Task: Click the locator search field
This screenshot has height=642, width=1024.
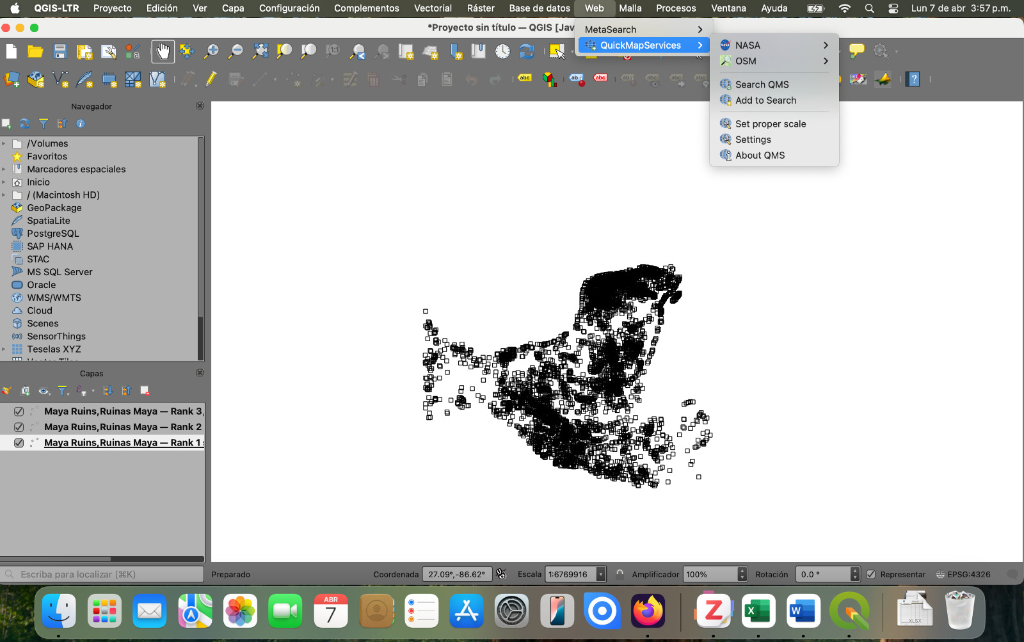Action: 103,574
